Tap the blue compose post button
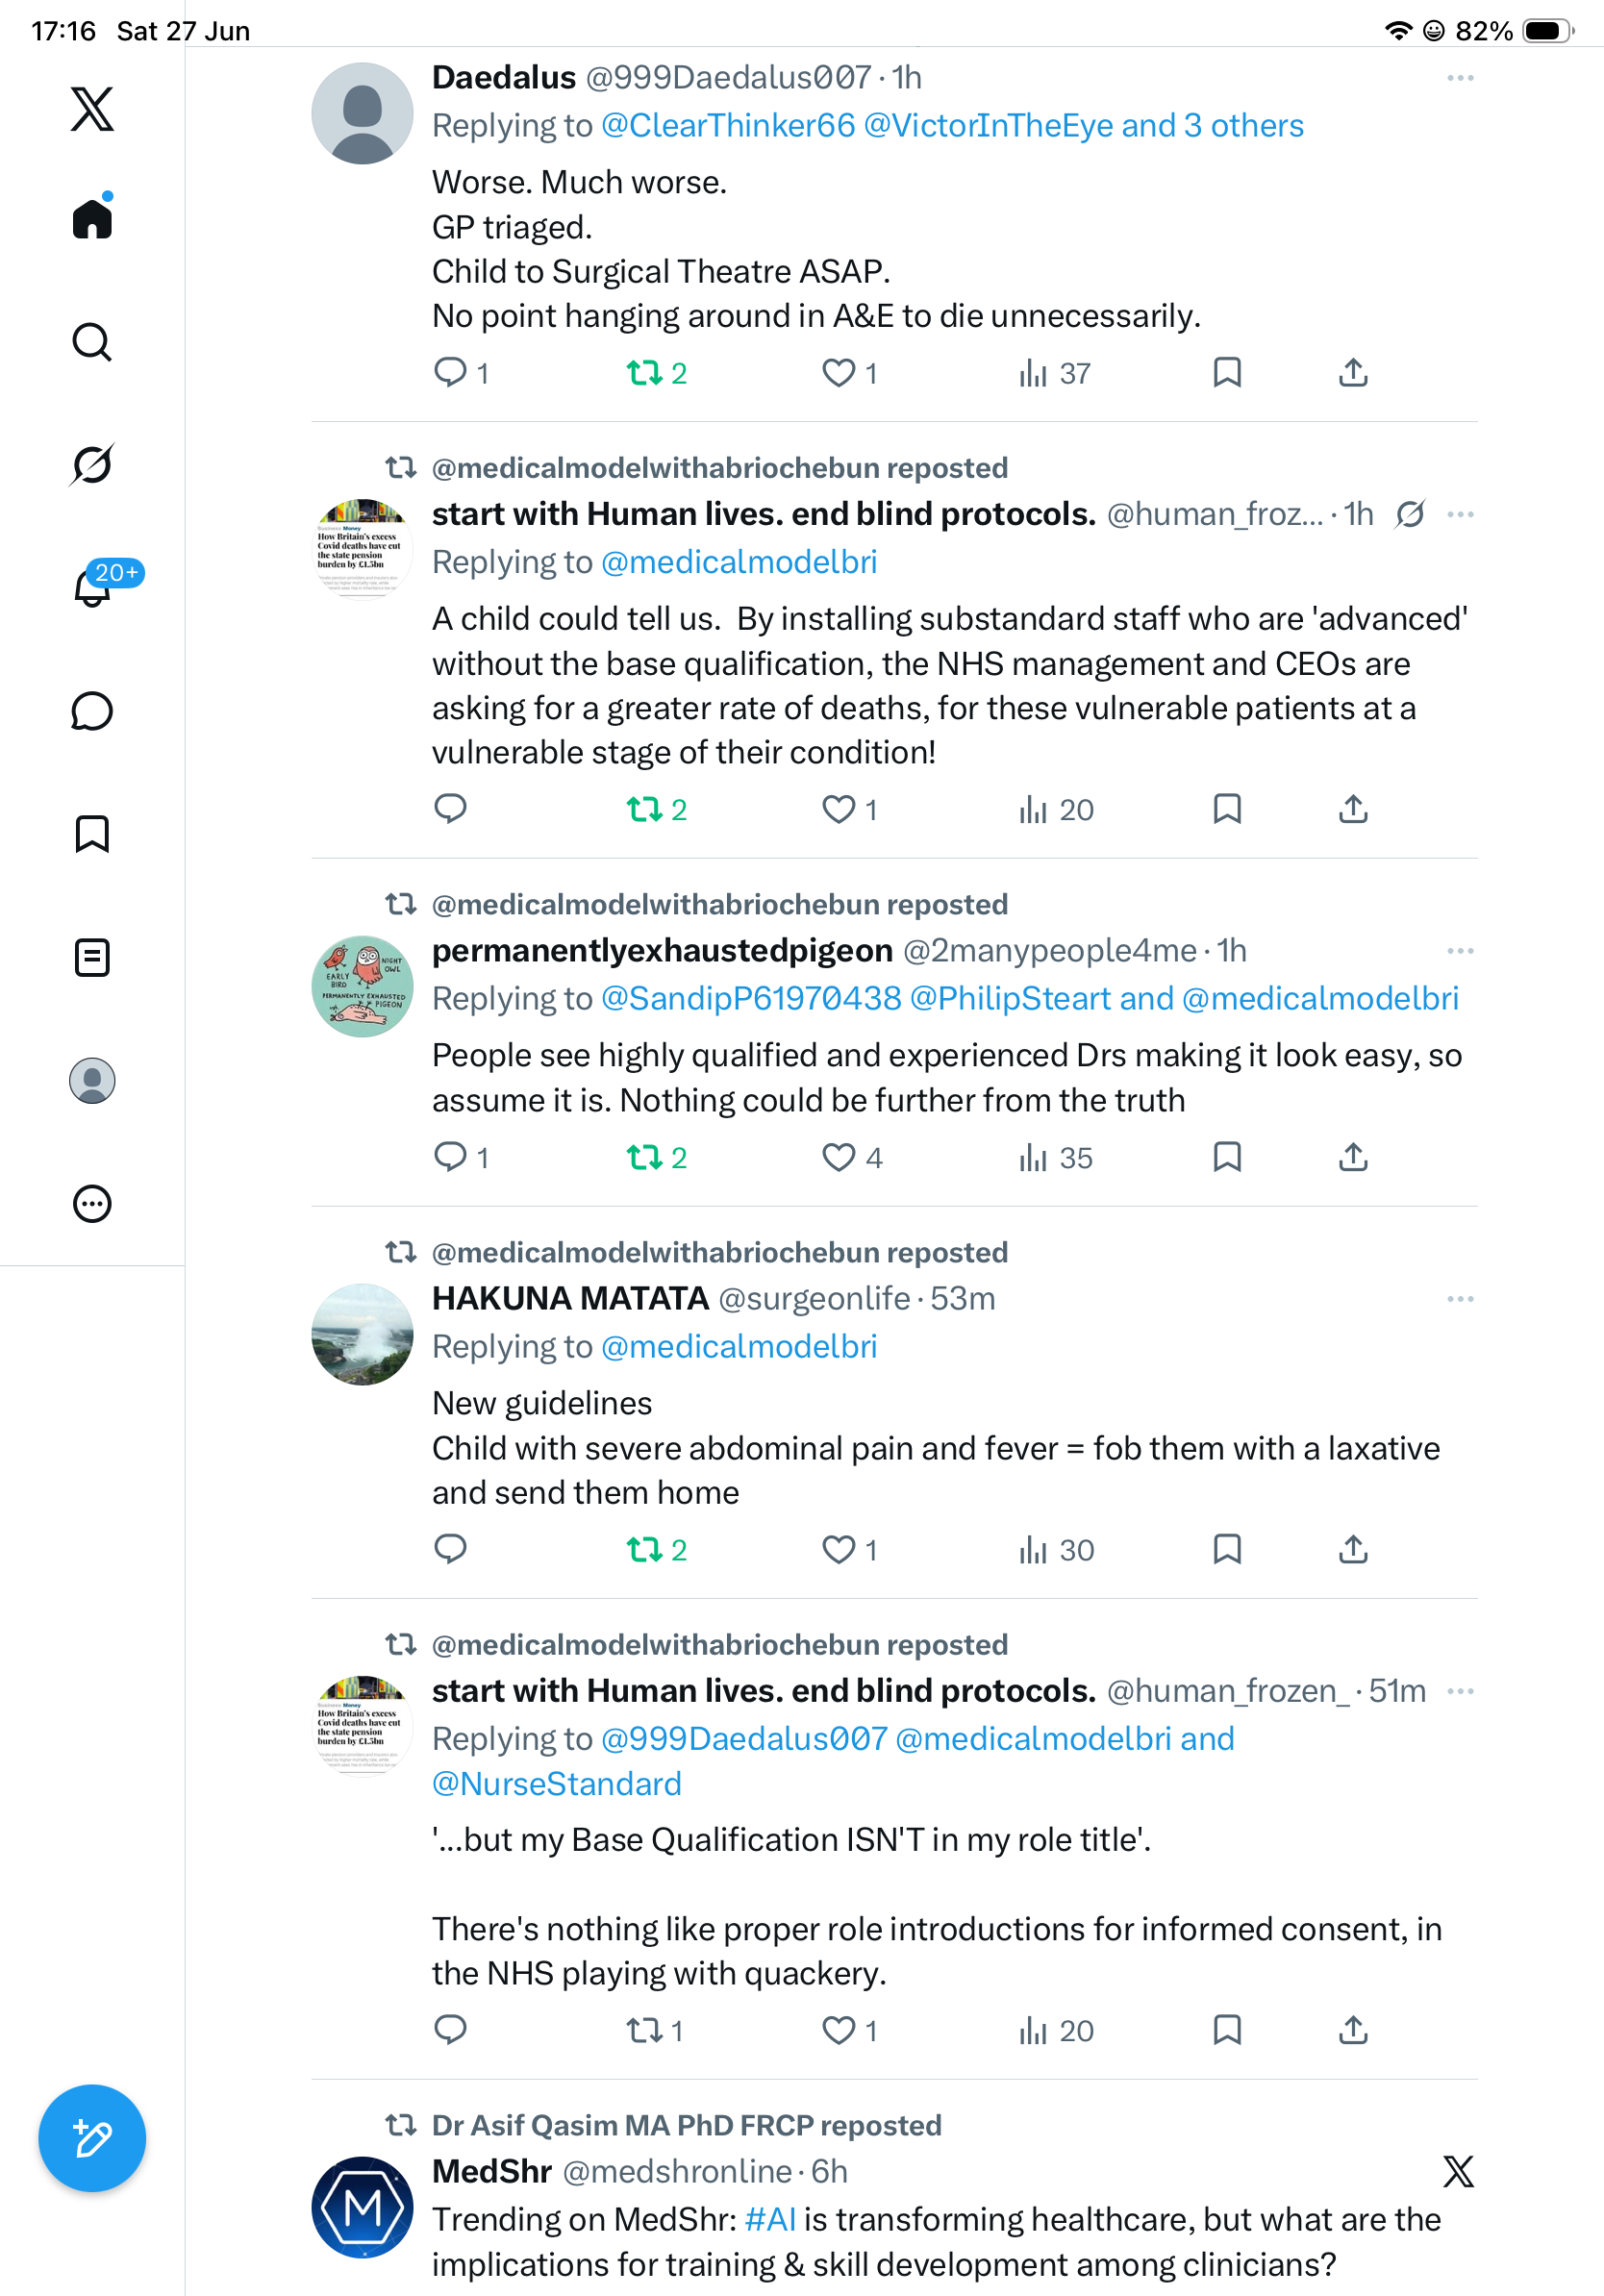Viewport: 1604px width, 2296px height. 92,2138
